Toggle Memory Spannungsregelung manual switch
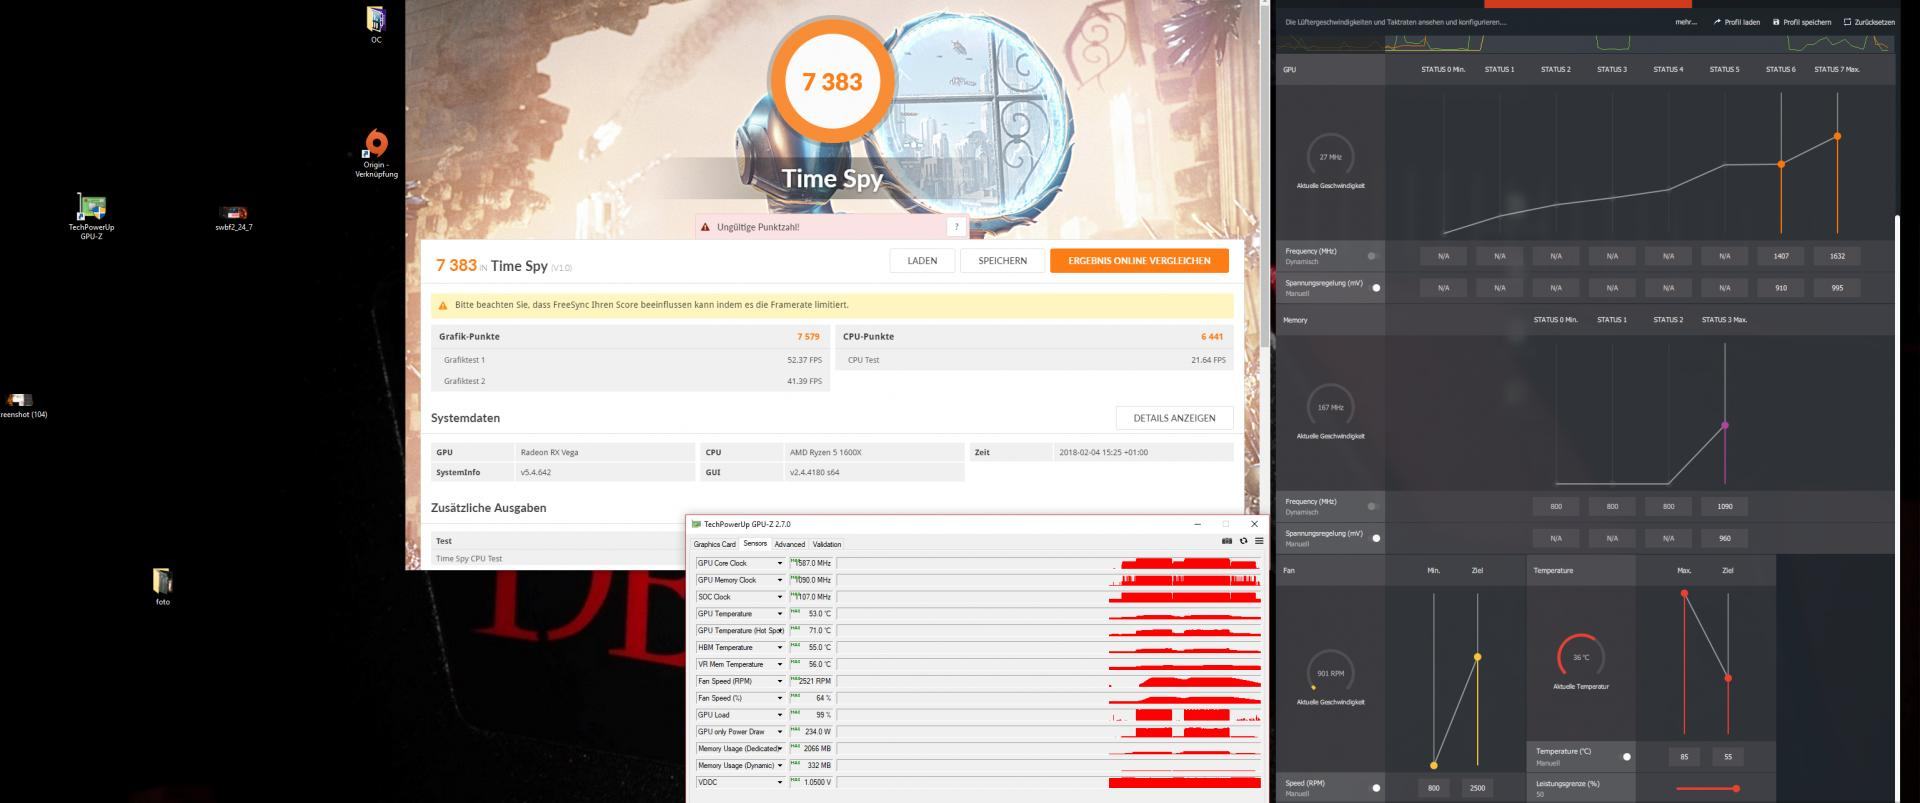 click(x=1375, y=538)
